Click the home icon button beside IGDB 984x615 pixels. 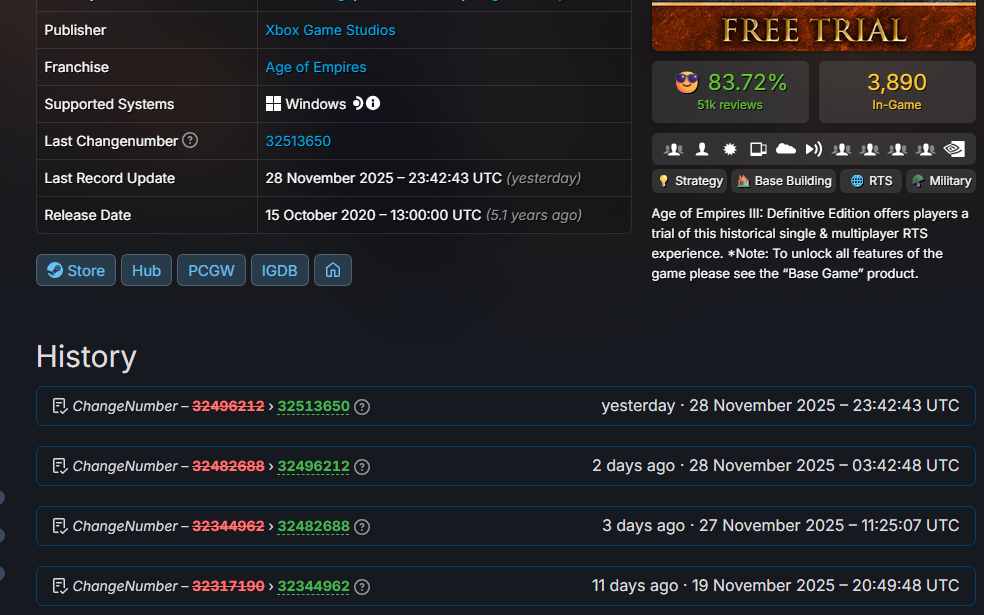tap(333, 270)
